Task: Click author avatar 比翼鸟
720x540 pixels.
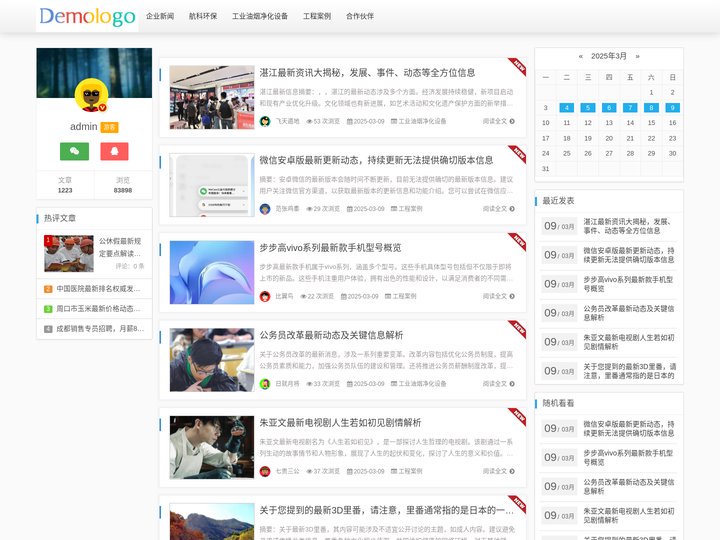Action: 265,296
